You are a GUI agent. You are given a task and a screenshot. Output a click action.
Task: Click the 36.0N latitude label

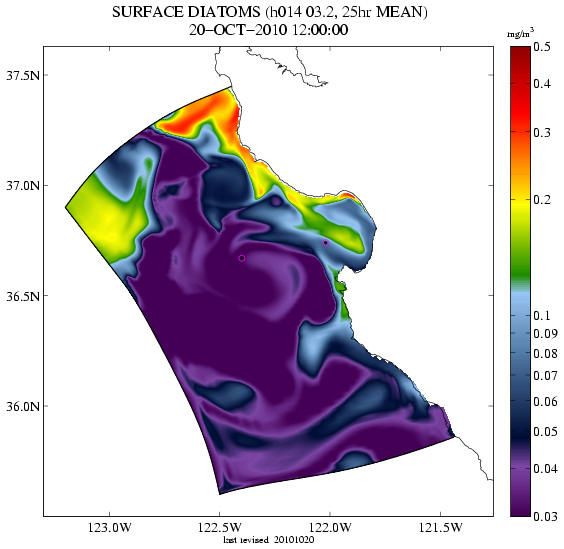point(23,406)
